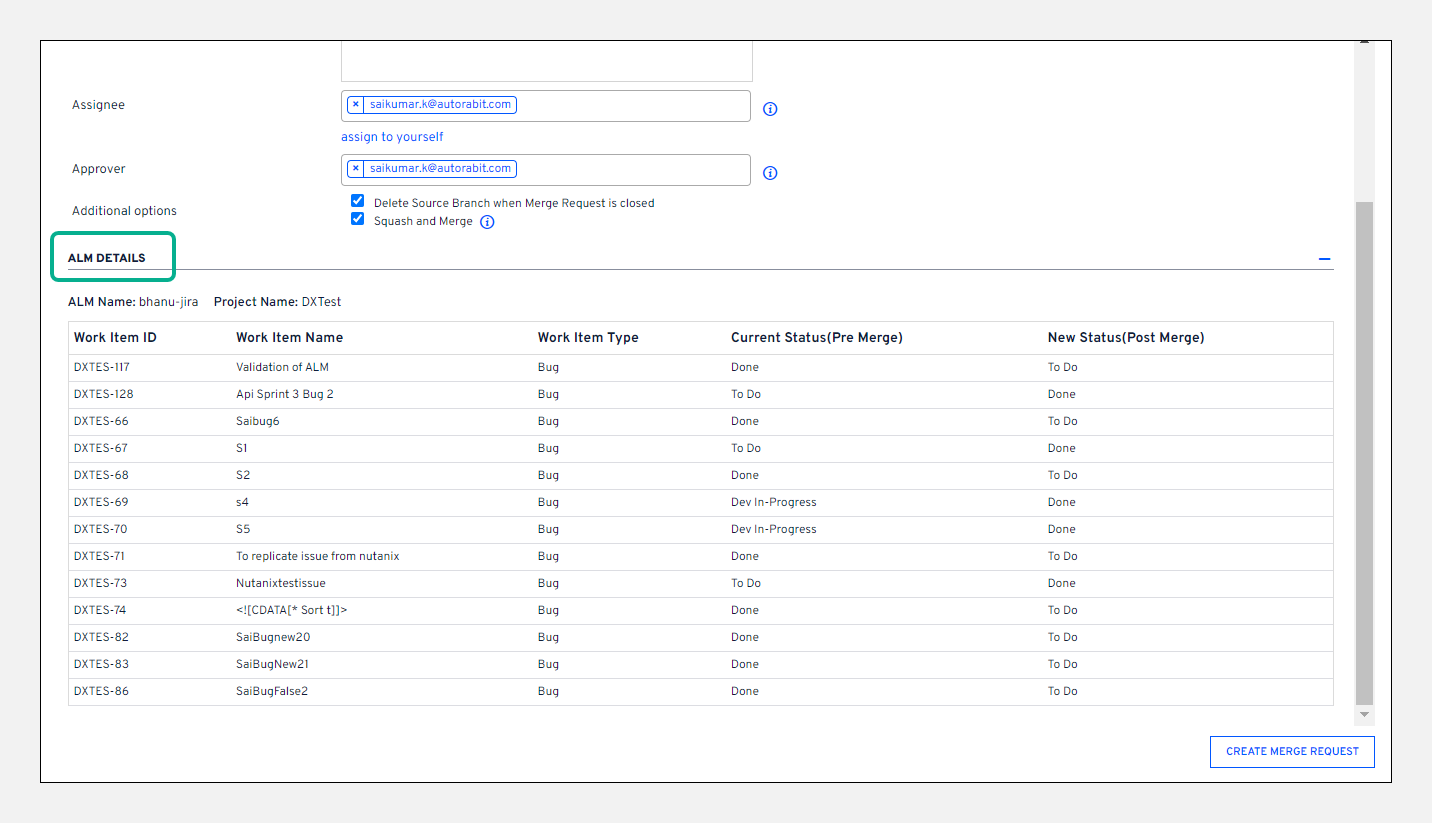Click info icon next to Squash and Merge

tap(487, 222)
